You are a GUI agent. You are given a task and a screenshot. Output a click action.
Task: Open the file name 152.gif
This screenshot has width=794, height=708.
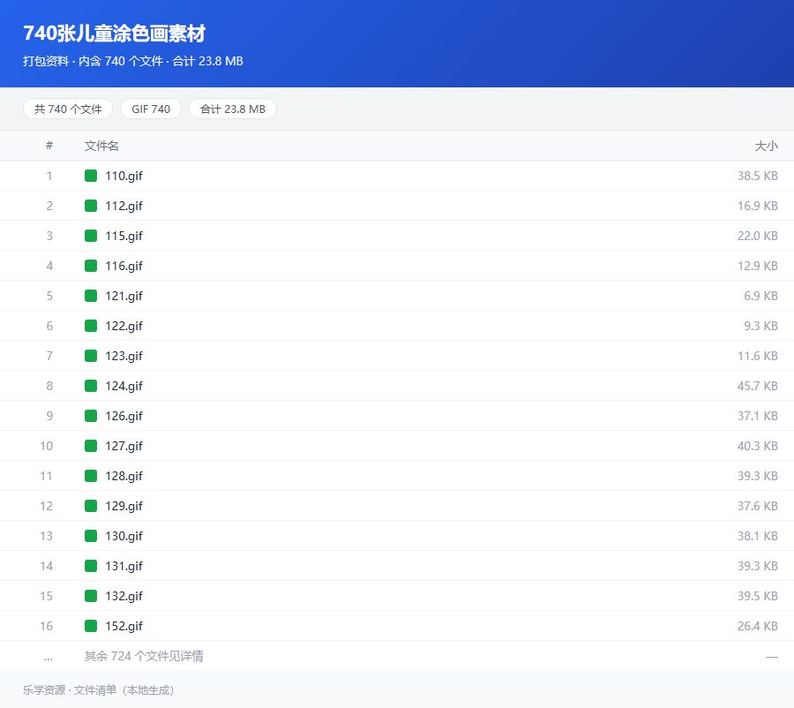click(124, 626)
